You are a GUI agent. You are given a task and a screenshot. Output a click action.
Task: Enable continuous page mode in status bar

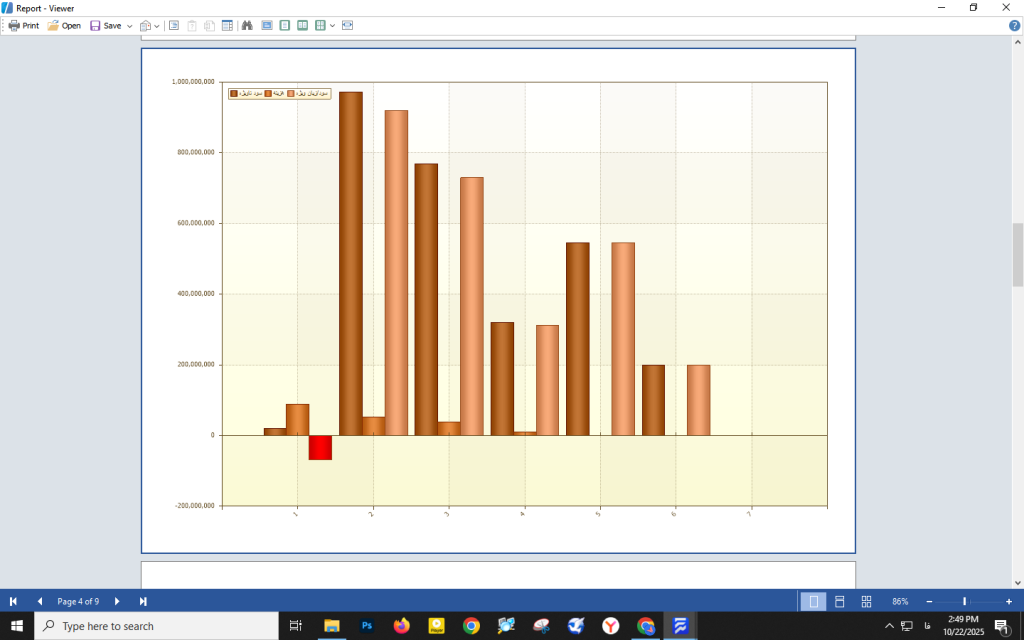click(x=840, y=601)
